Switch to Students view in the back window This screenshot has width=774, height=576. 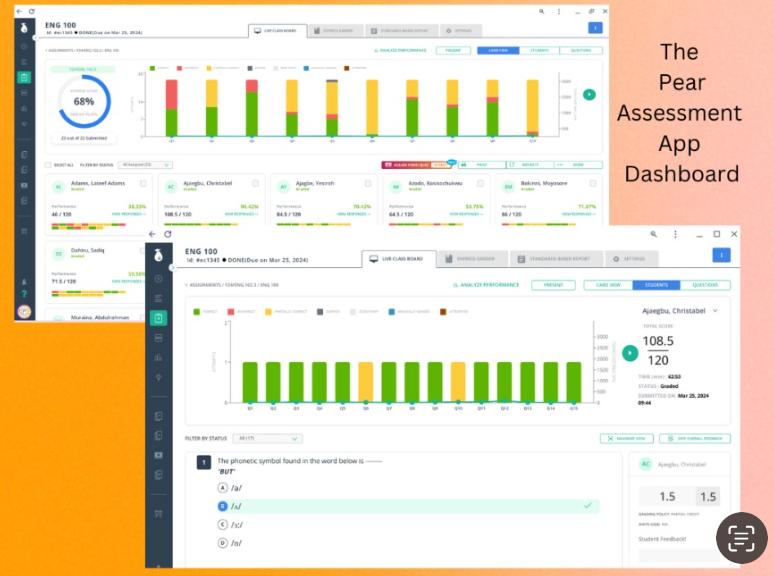pyautogui.click(x=540, y=50)
